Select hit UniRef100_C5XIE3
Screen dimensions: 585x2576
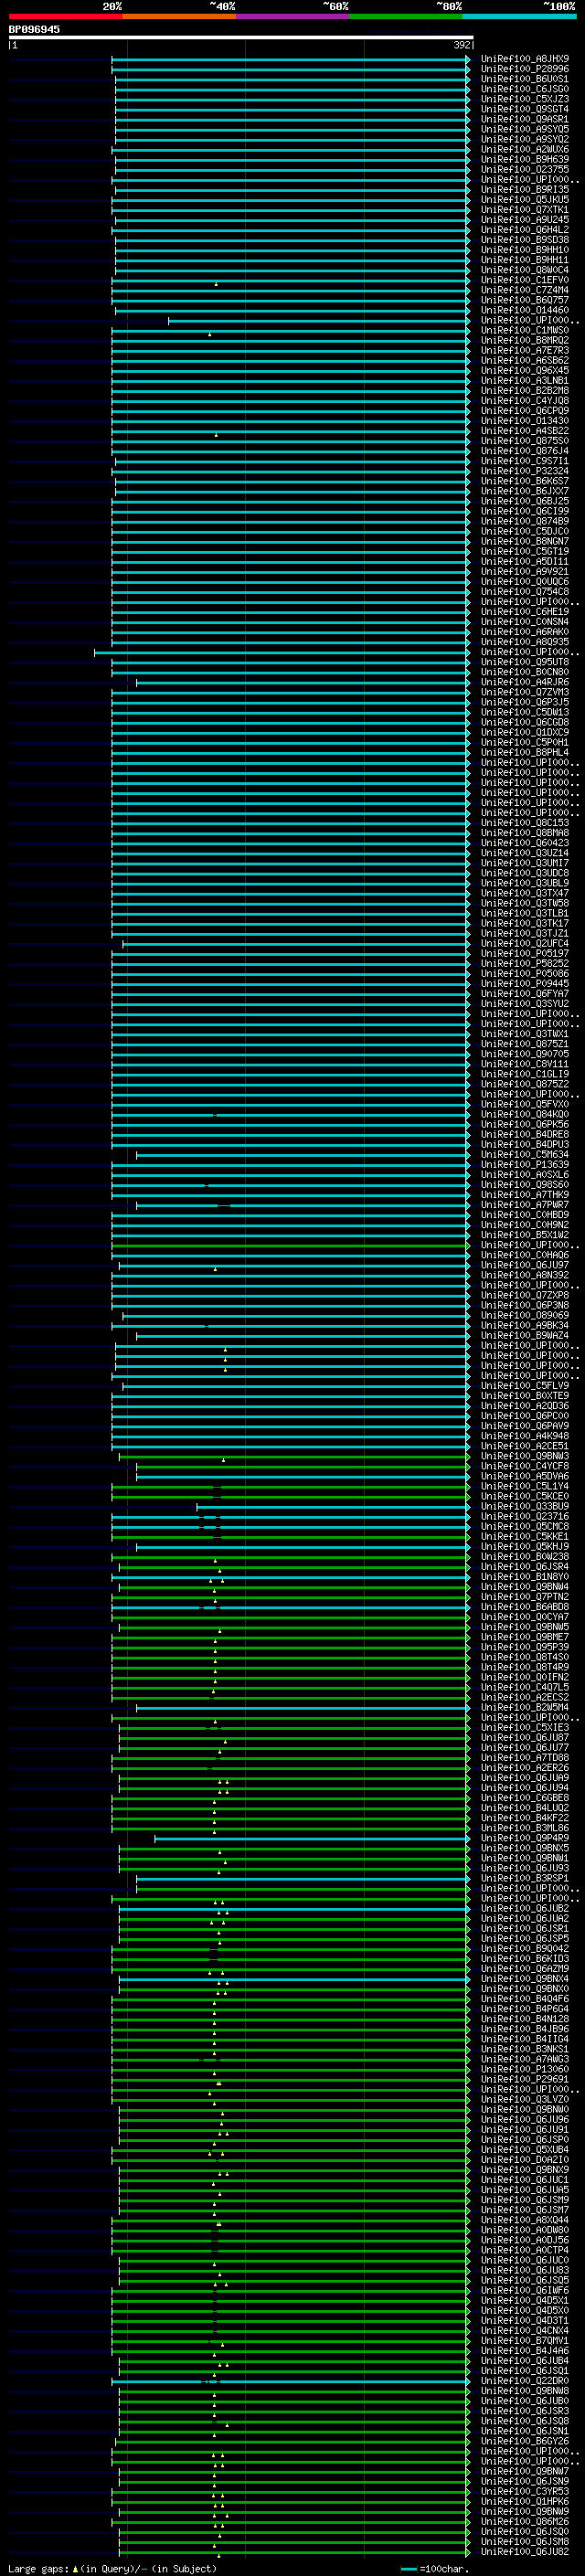(525, 1727)
